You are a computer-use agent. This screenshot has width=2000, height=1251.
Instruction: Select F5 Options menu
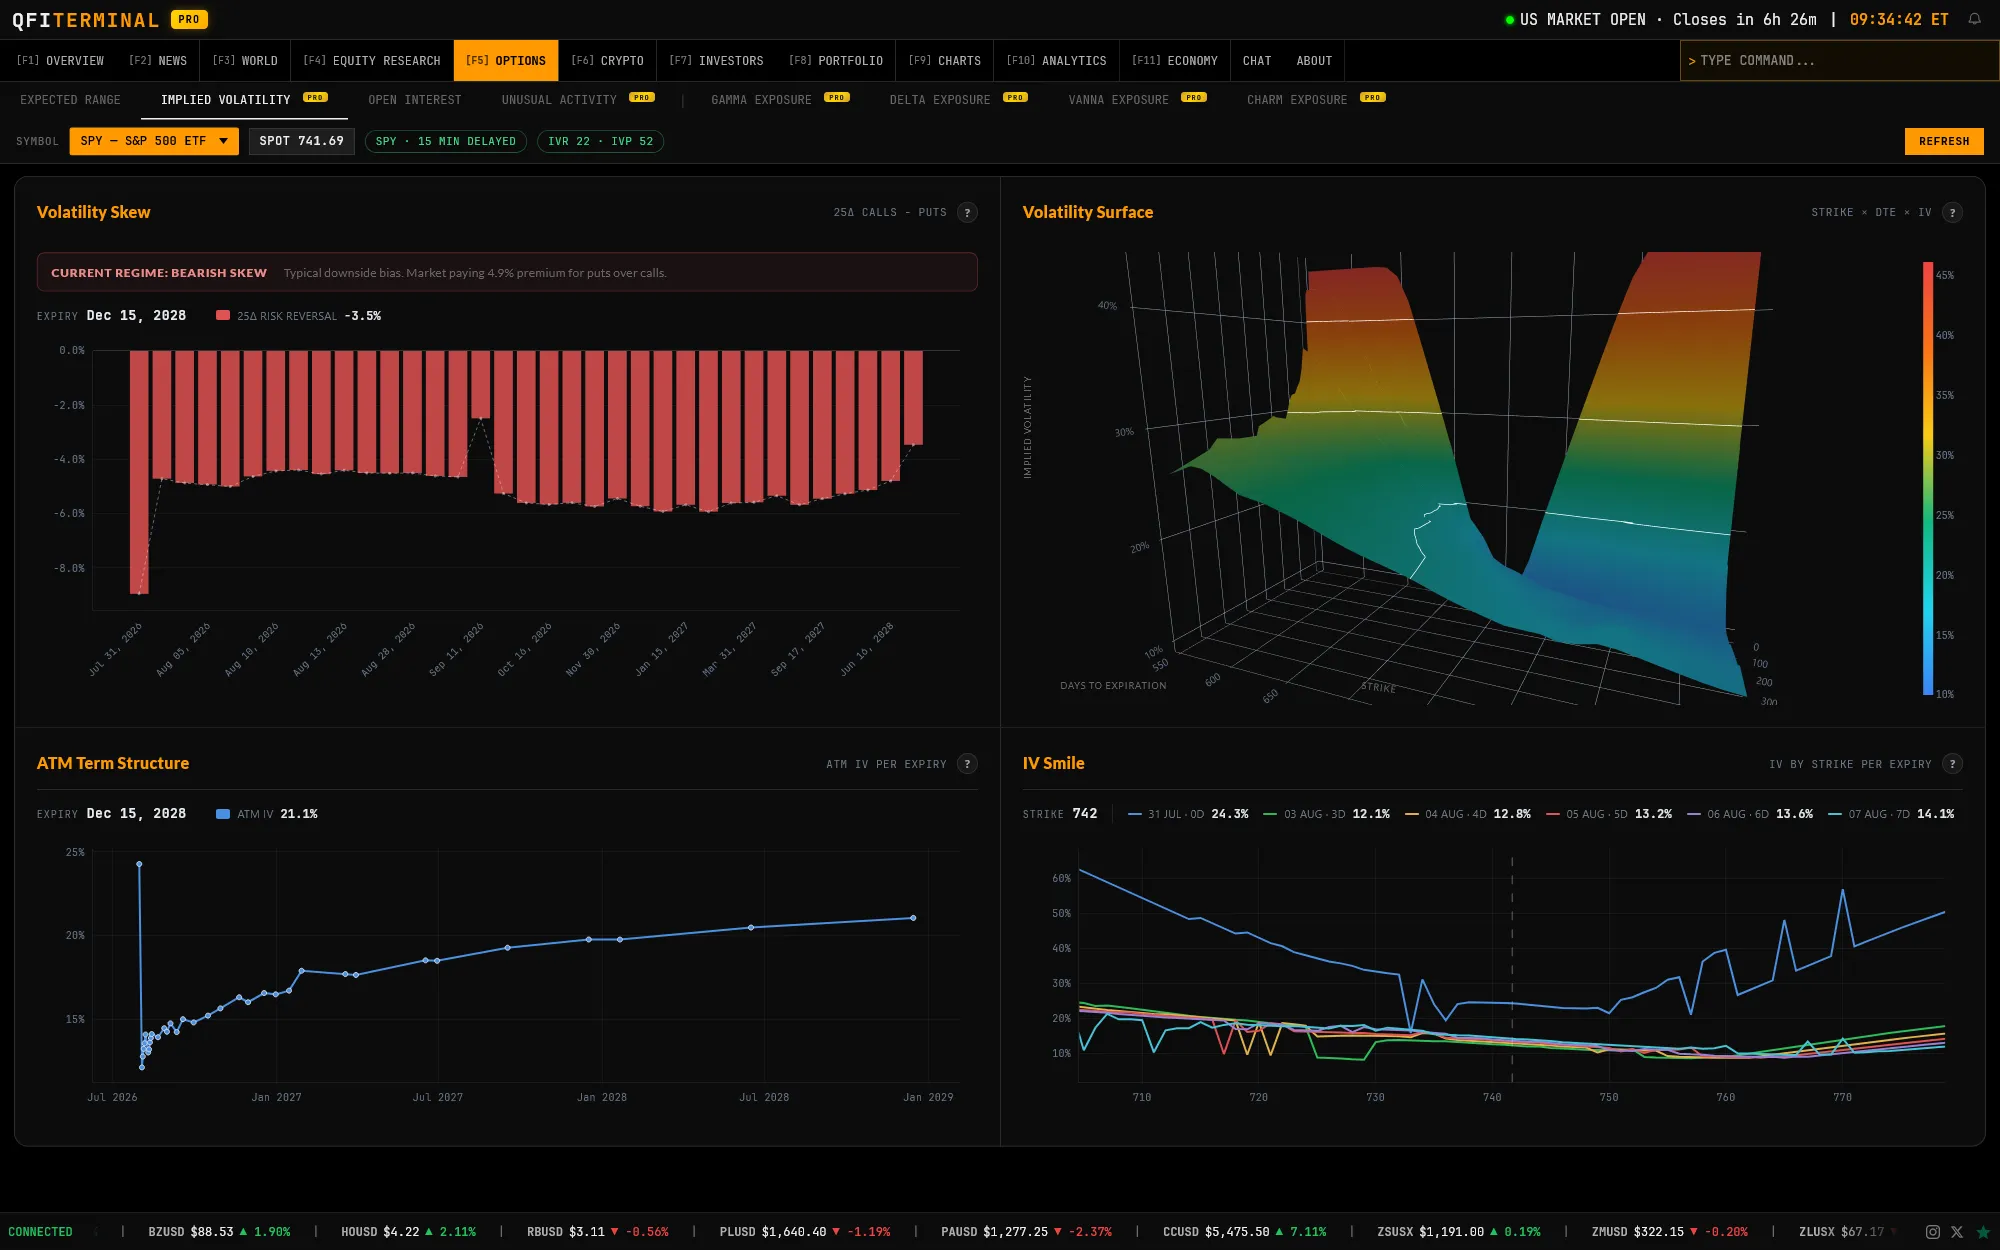click(506, 61)
